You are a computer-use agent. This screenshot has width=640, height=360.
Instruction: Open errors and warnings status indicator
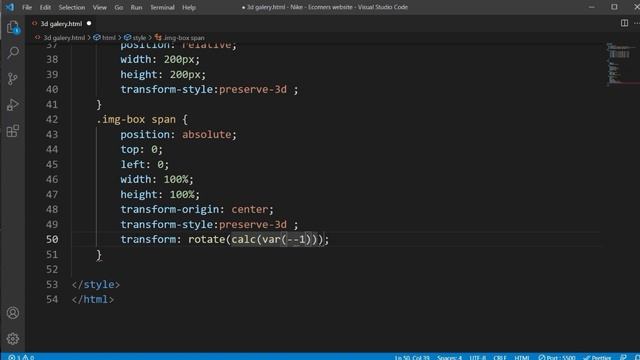[21, 357]
